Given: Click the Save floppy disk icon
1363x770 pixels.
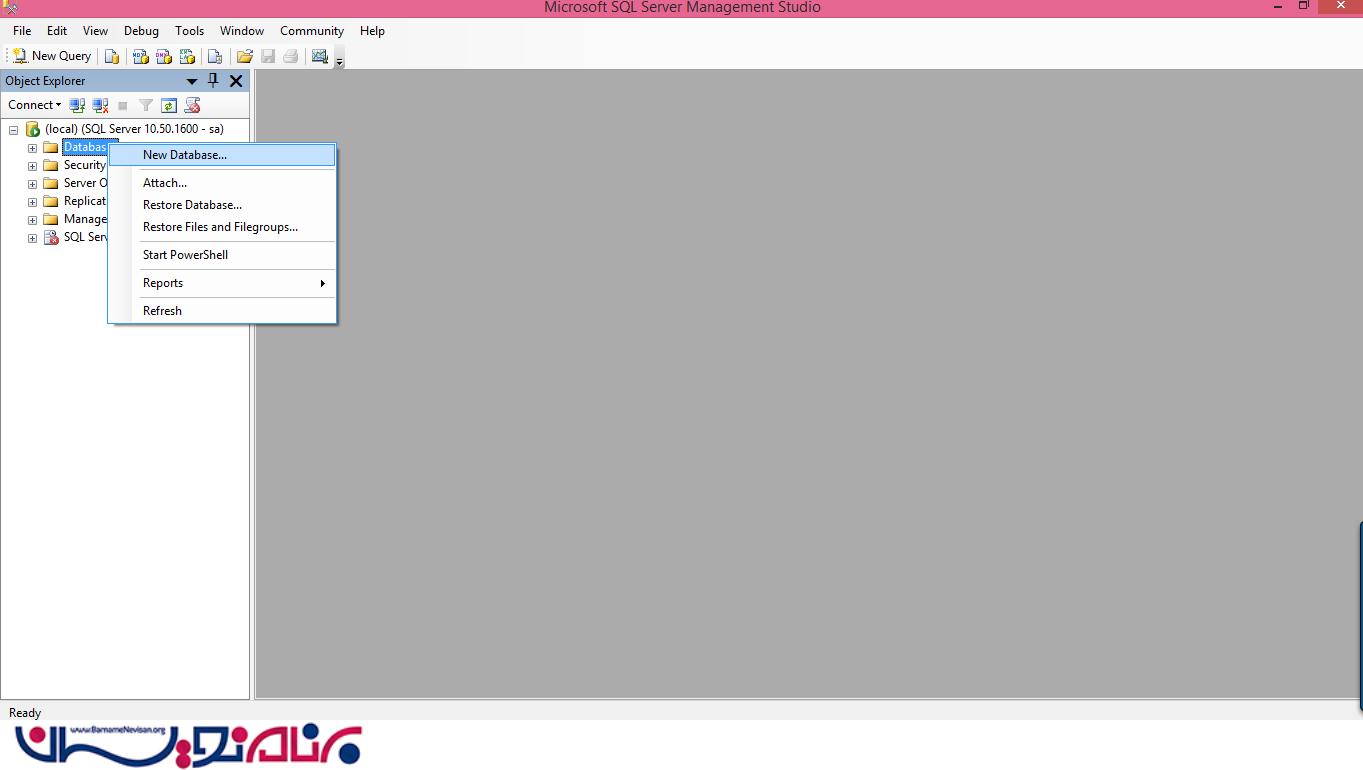Looking at the screenshot, I should [x=268, y=57].
